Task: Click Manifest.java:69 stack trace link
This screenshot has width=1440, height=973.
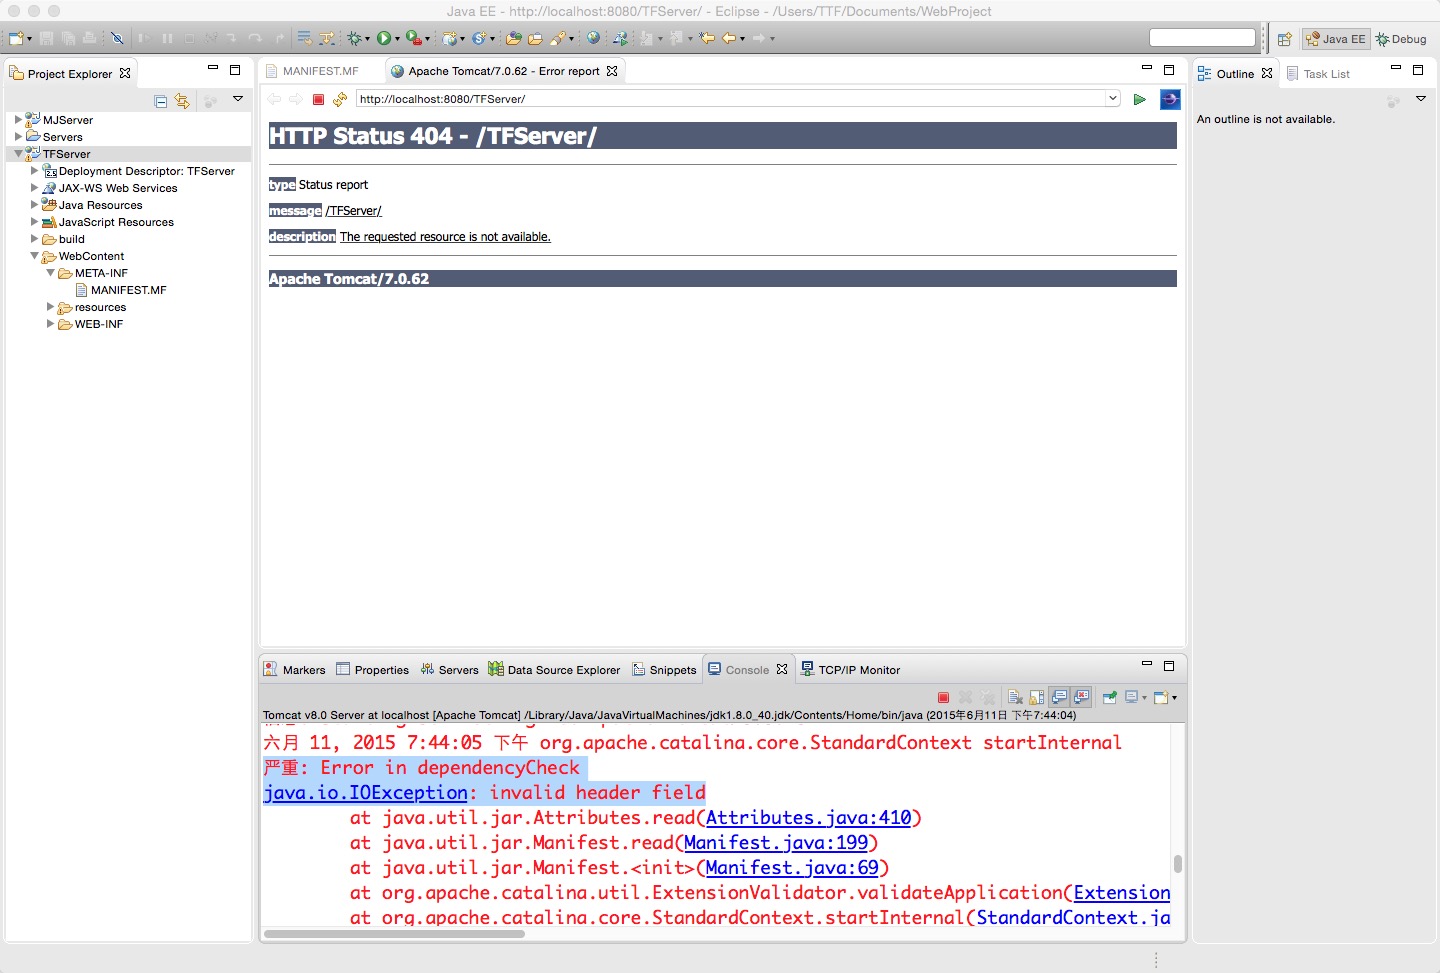Action: click(x=792, y=868)
